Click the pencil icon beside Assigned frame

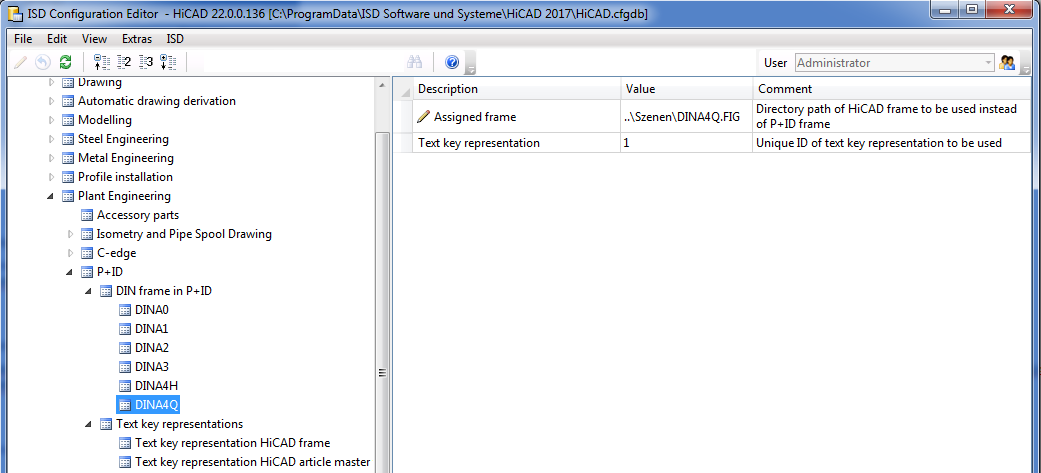tap(424, 117)
